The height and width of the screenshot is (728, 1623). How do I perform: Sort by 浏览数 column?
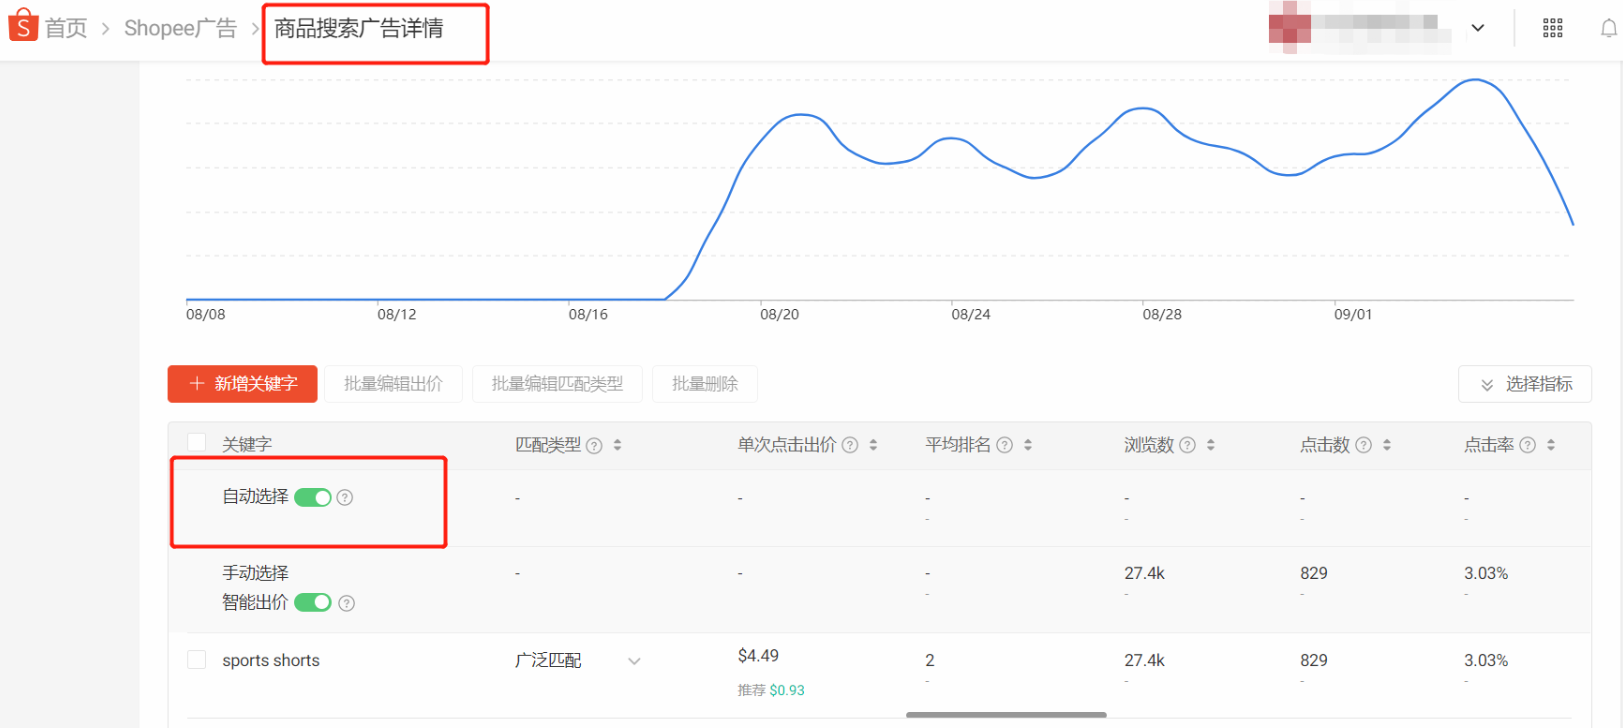[x=1211, y=445]
